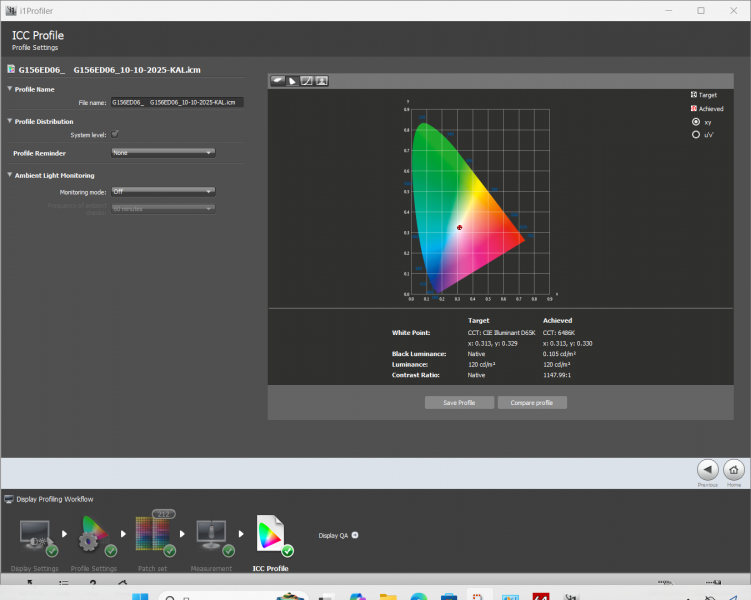Click the File name input field
The image size is (751, 600).
click(176, 102)
